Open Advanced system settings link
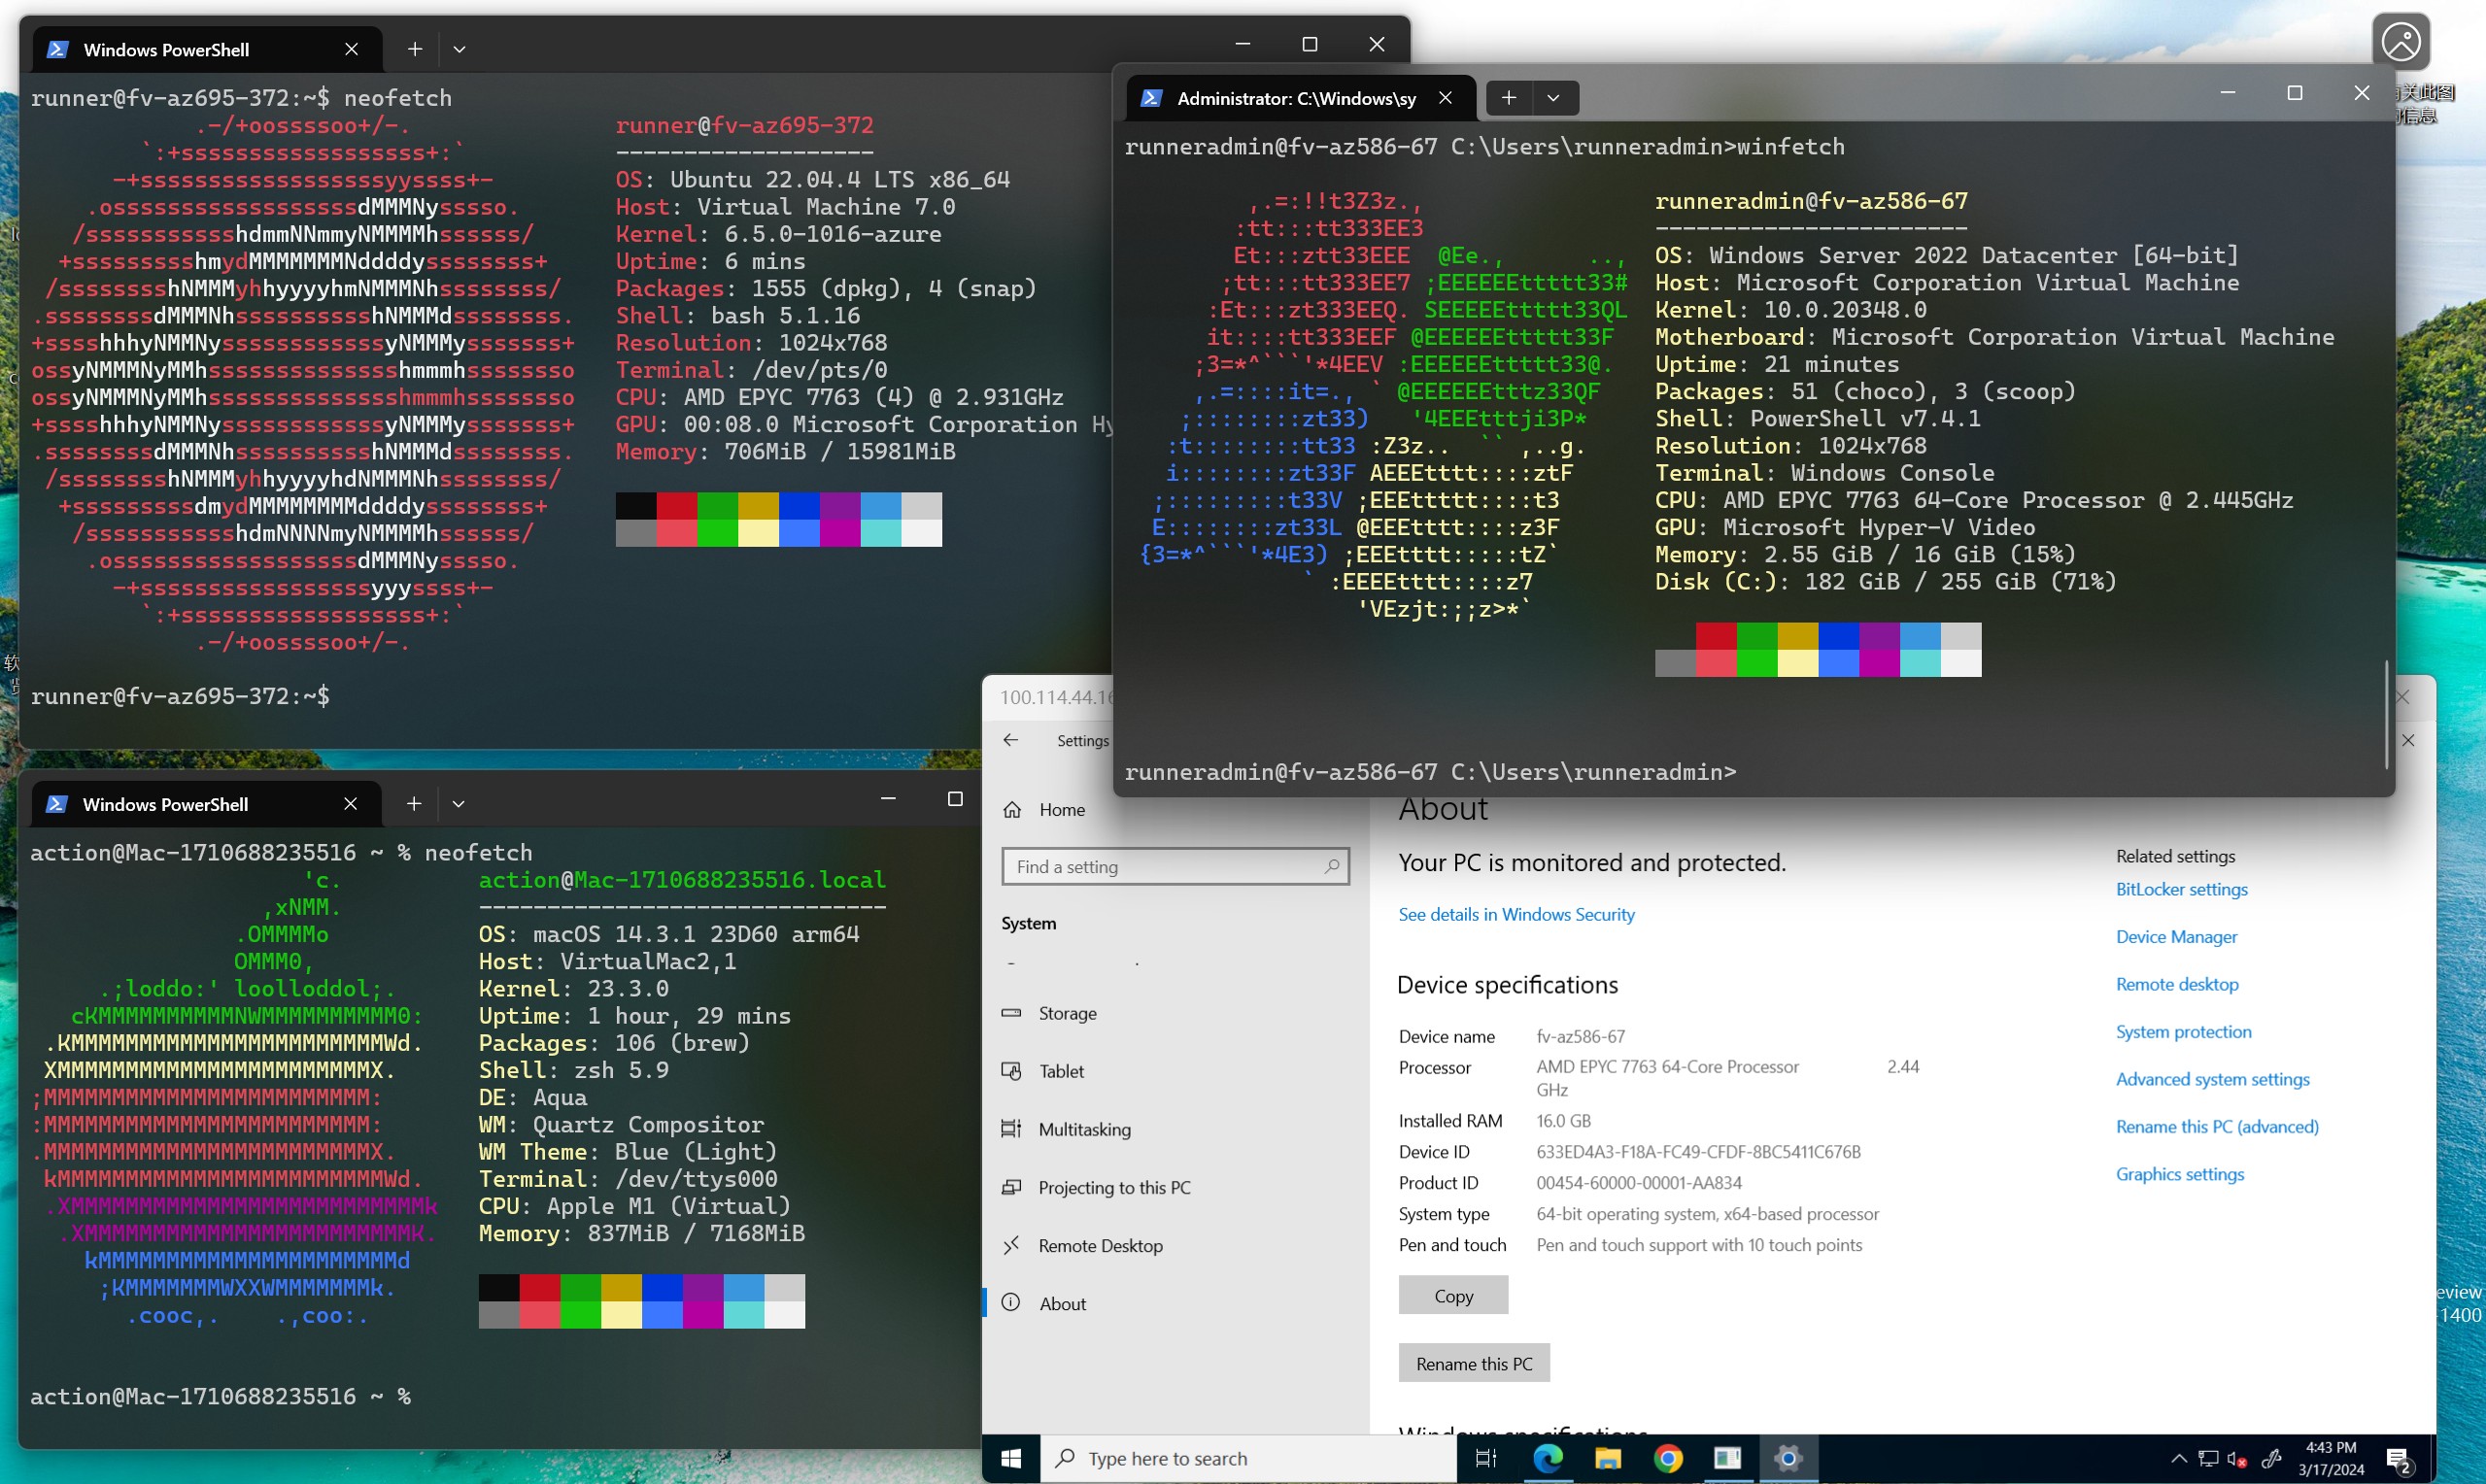The width and height of the screenshot is (2486, 1484). (2212, 1079)
